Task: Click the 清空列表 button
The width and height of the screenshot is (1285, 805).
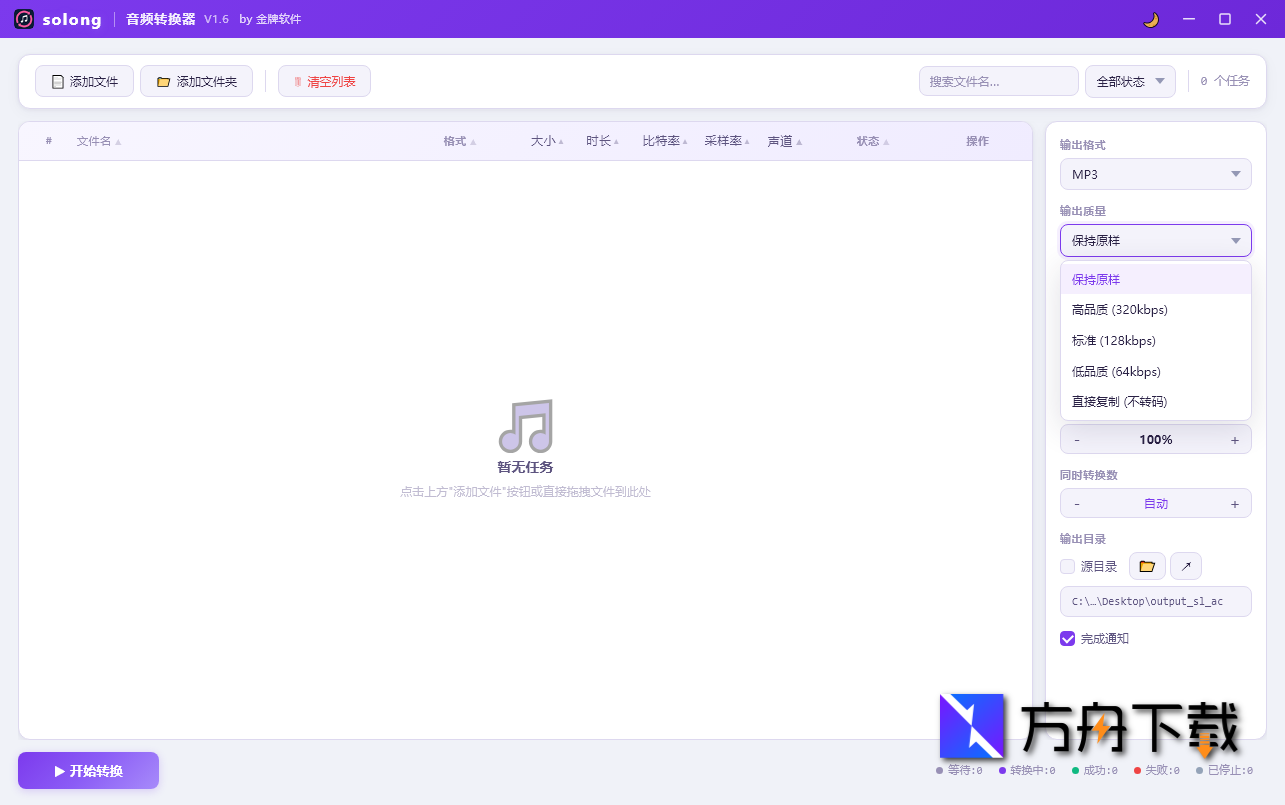Action: coord(324,81)
